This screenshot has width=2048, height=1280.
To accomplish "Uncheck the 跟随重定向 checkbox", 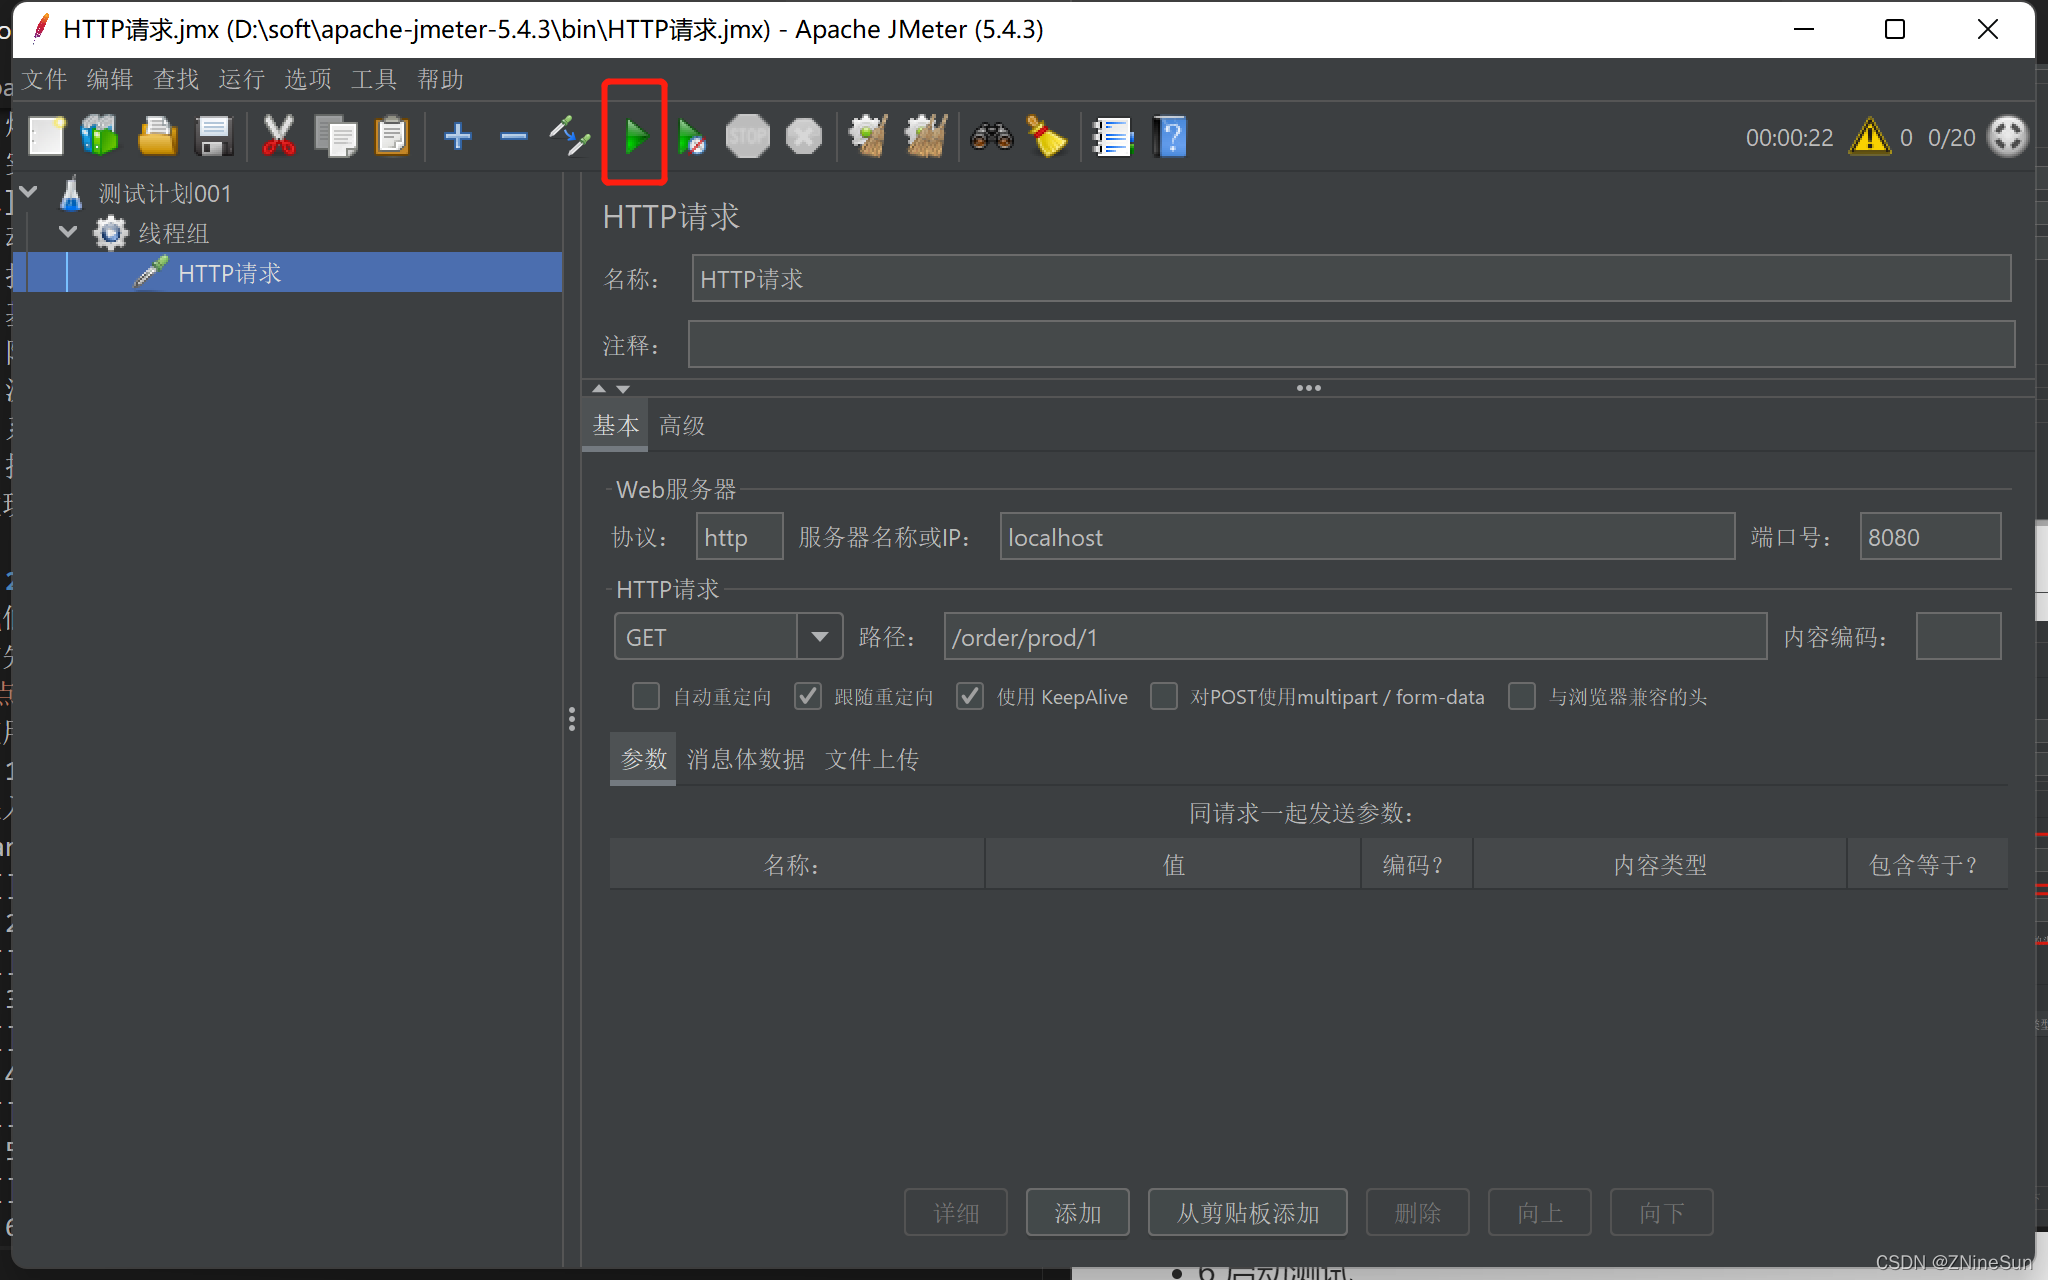I will (808, 696).
